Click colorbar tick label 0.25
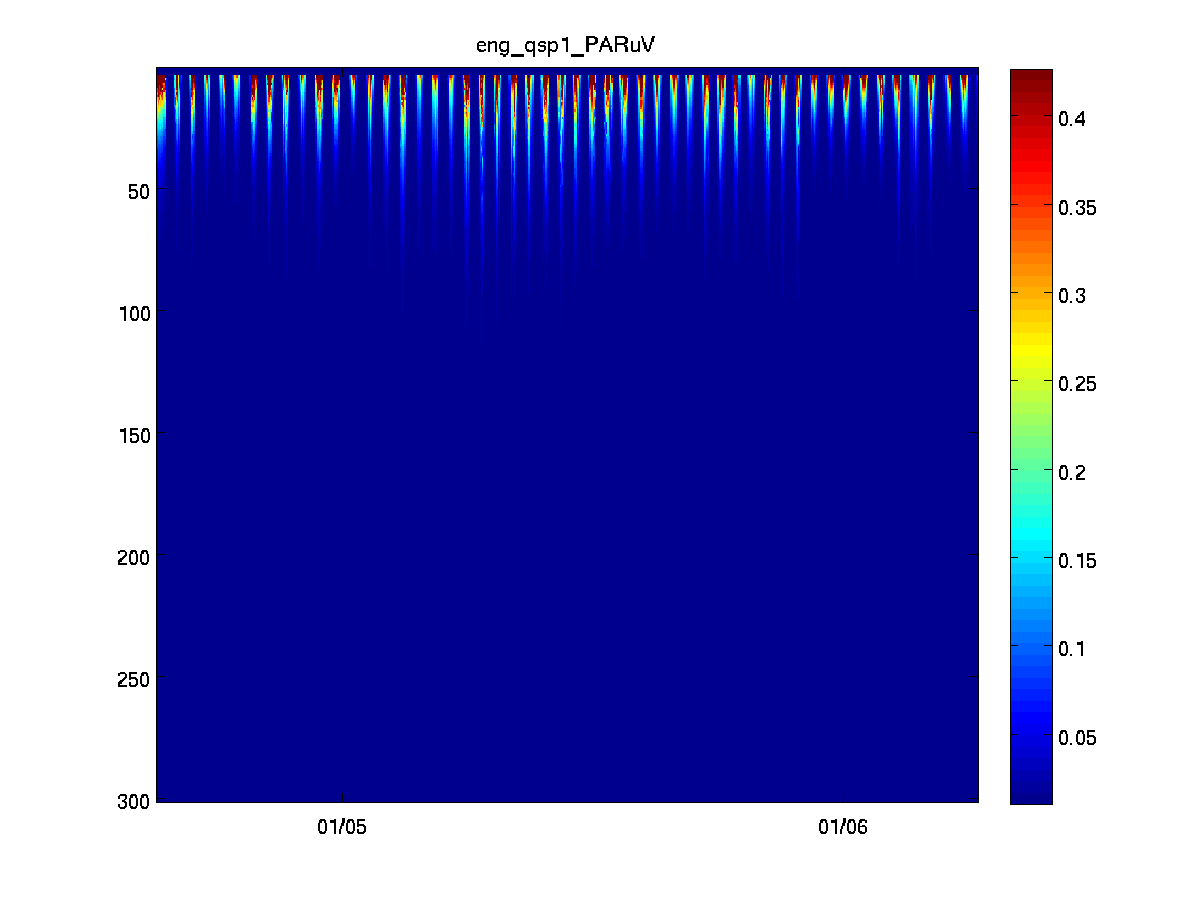Screen dimensions: 1200x901 pos(1077,383)
